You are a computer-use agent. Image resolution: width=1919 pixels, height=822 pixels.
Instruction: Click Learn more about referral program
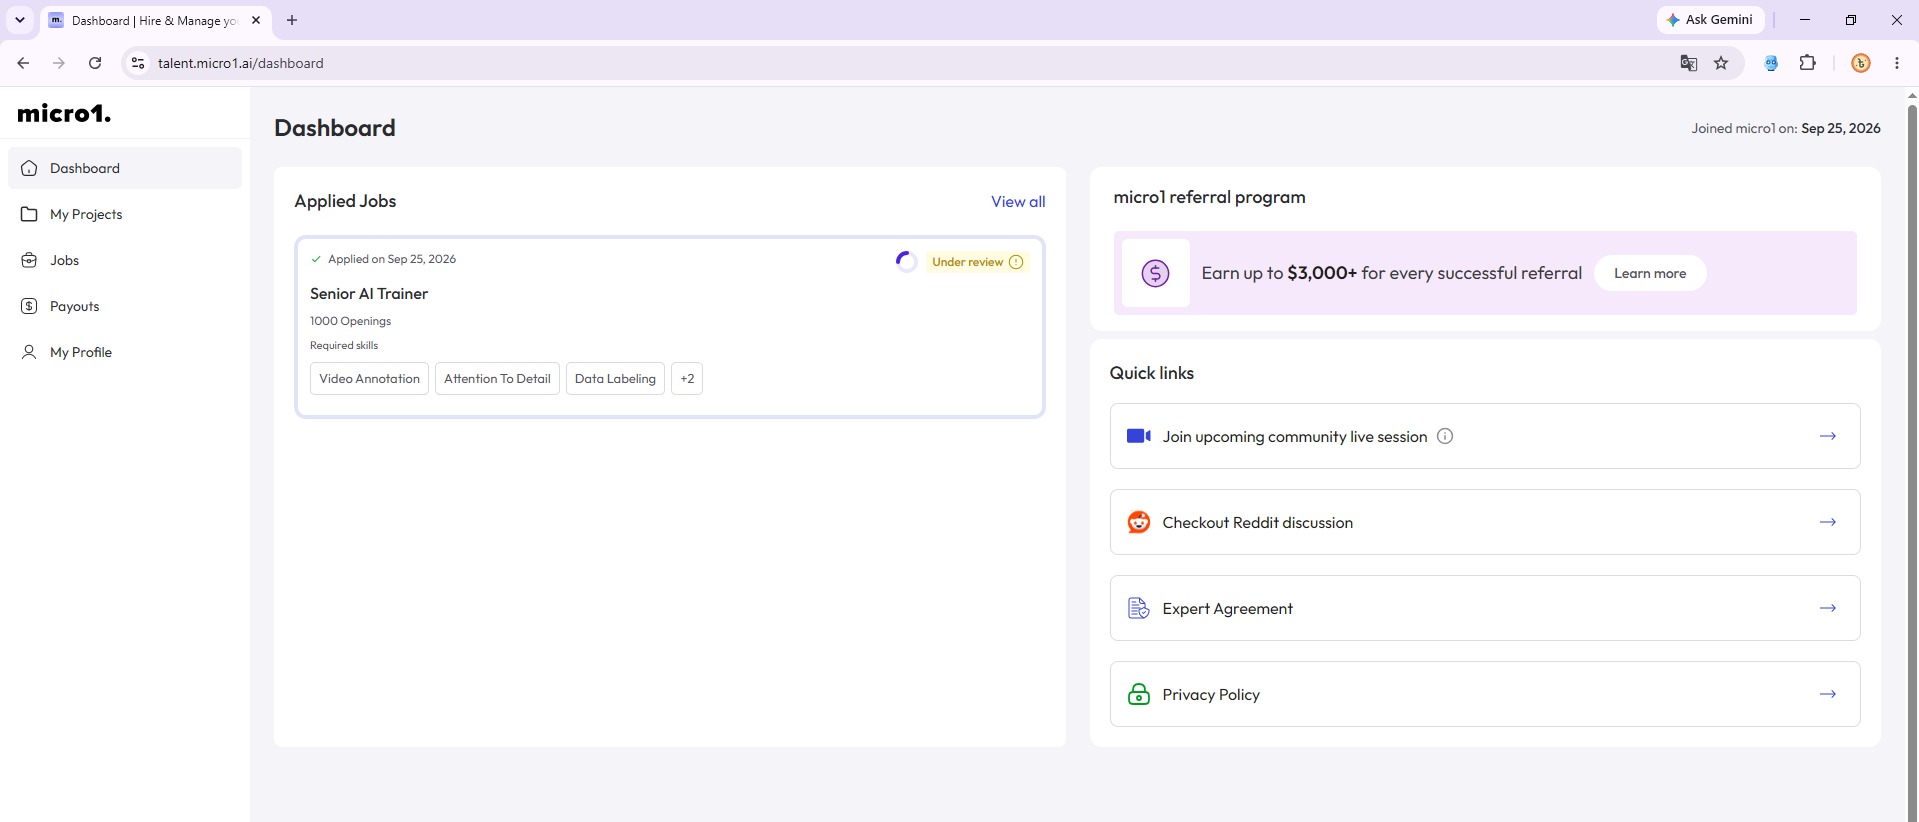pyautogui.click(x=1650, y=273)
